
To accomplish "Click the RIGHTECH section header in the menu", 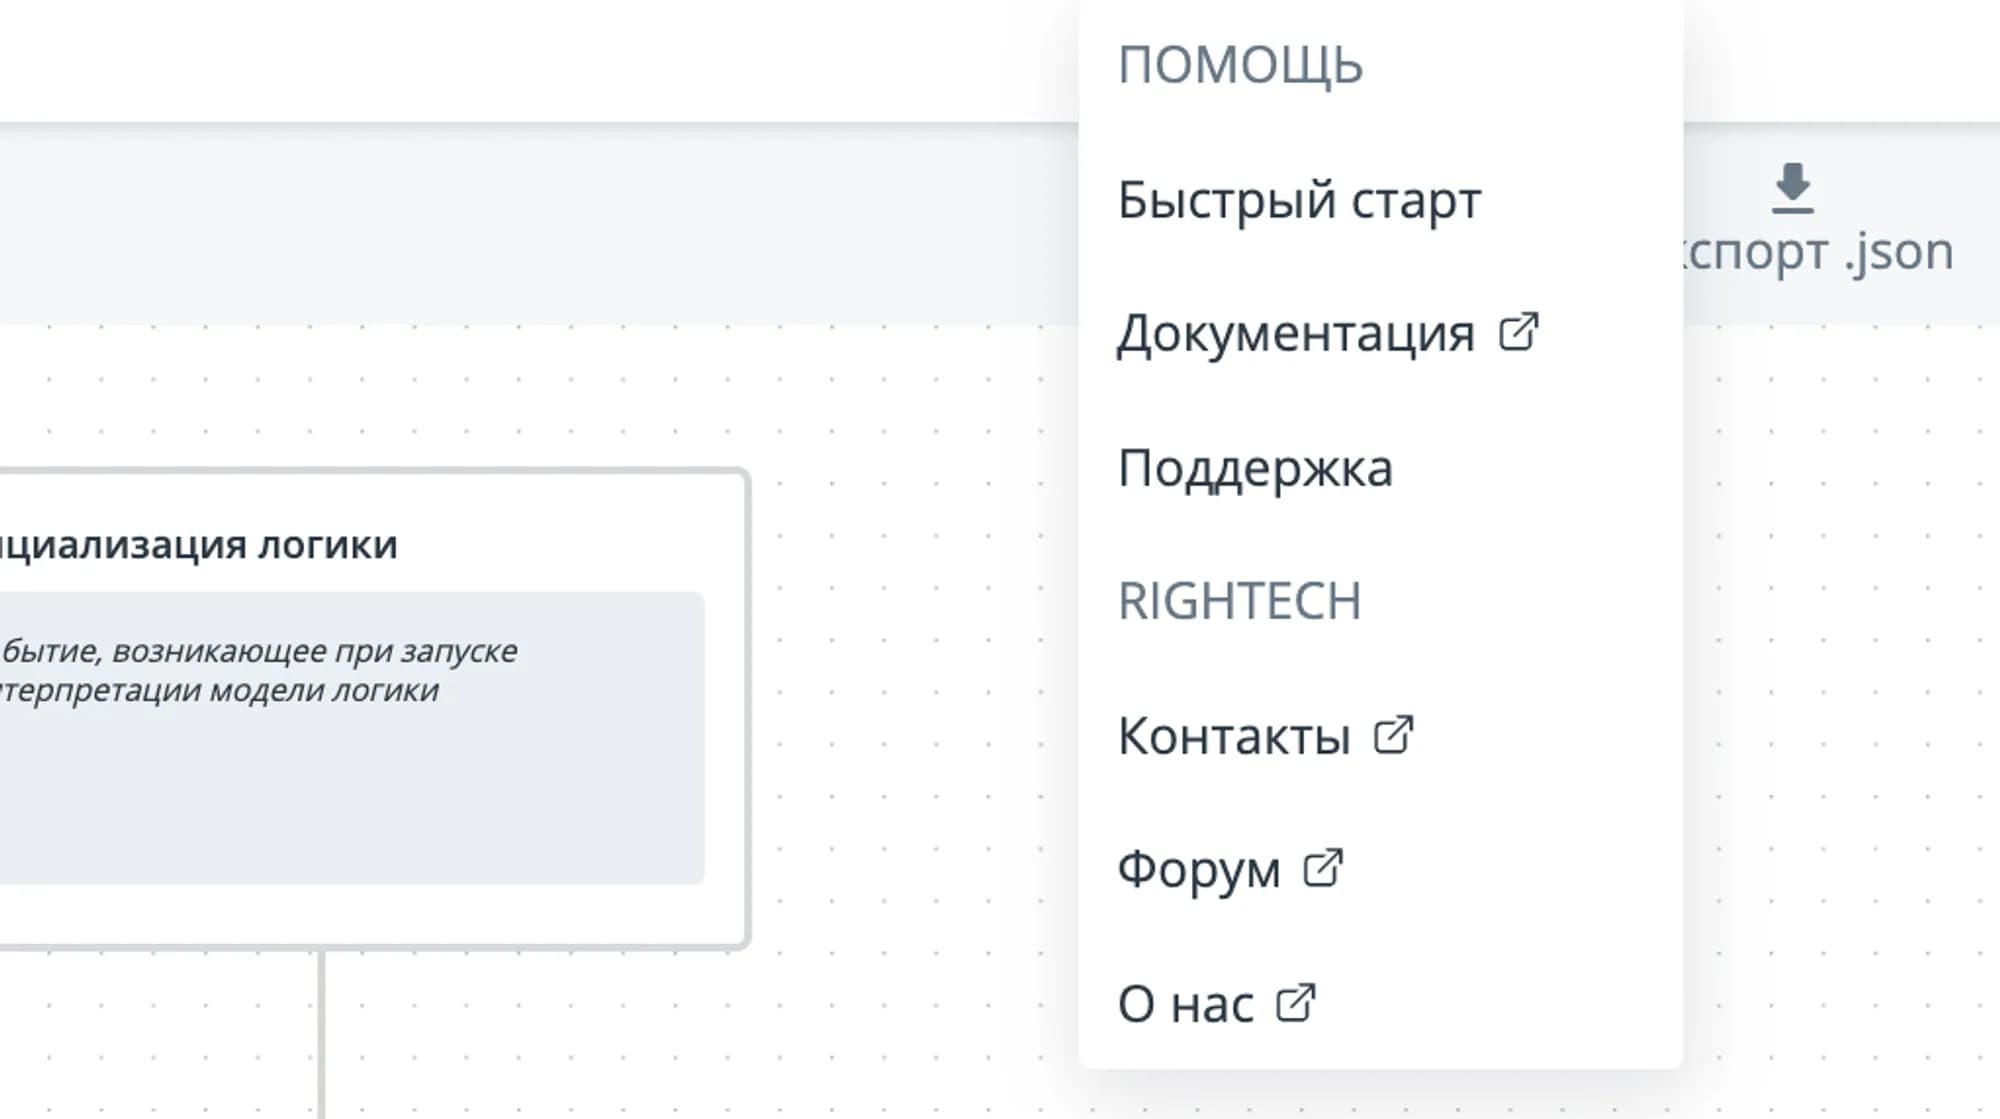I will pyautogui.click(x=1241, y=601).
